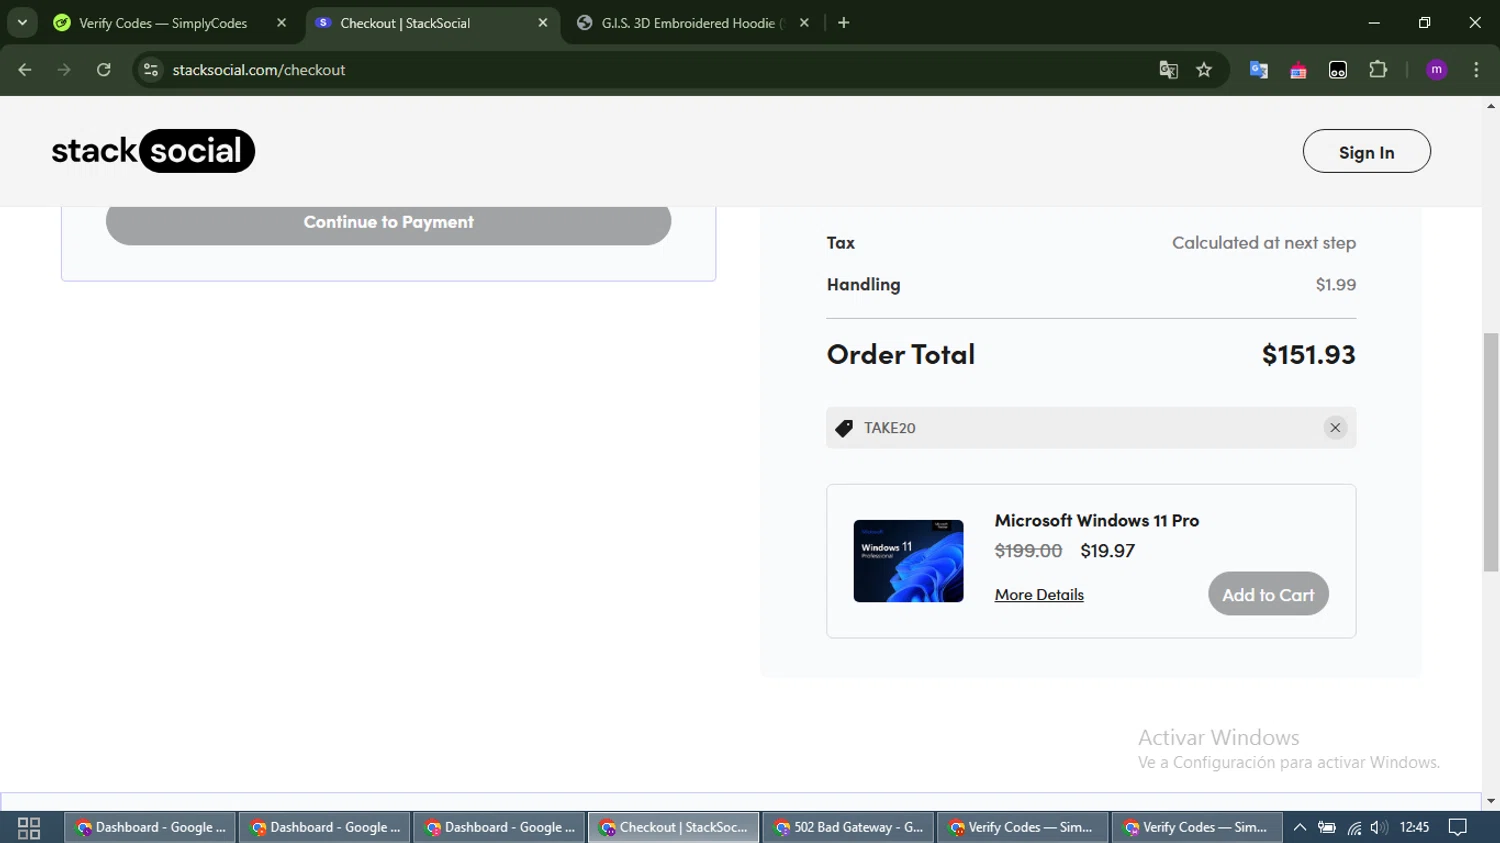Open the Extensions puzzle icon

tap(1378, 70)
